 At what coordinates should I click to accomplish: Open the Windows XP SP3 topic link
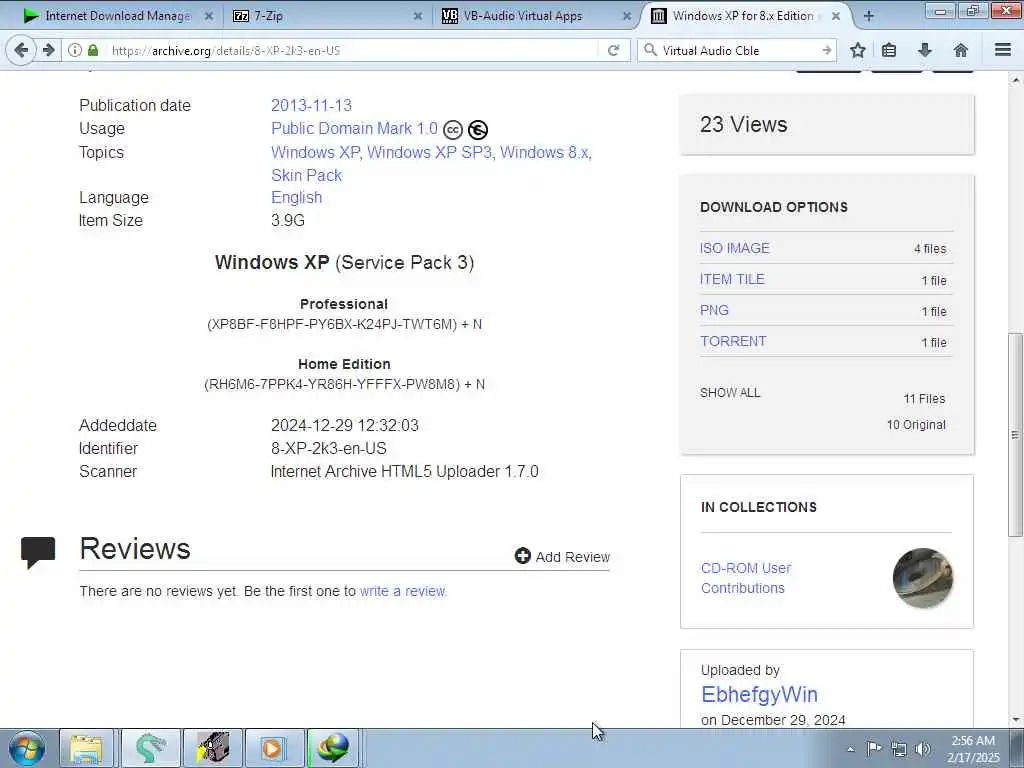[x=430, y=152]
